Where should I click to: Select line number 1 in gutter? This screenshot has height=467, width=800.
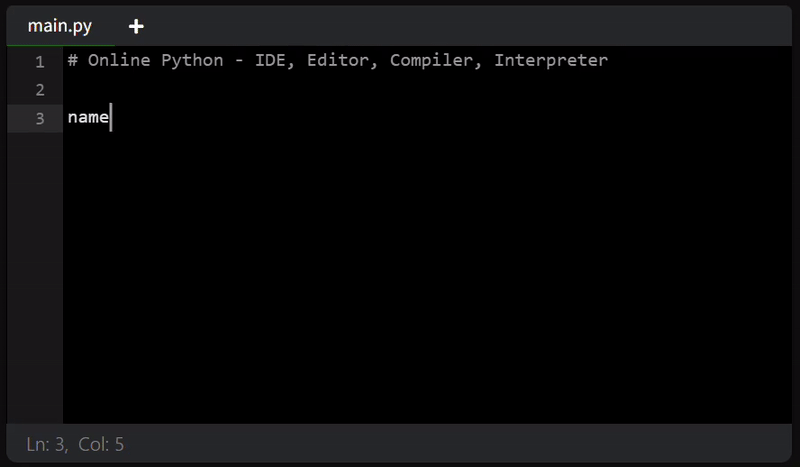(x=40, y=62)
